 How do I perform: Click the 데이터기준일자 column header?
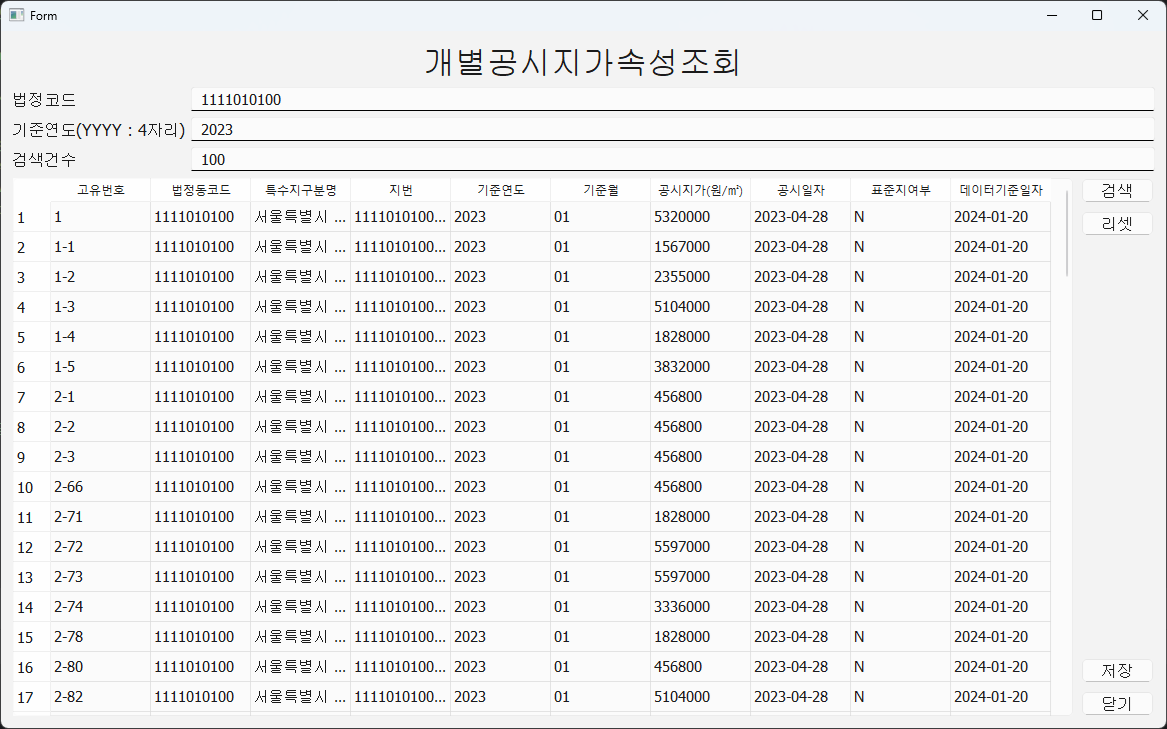coord(1000,190)
